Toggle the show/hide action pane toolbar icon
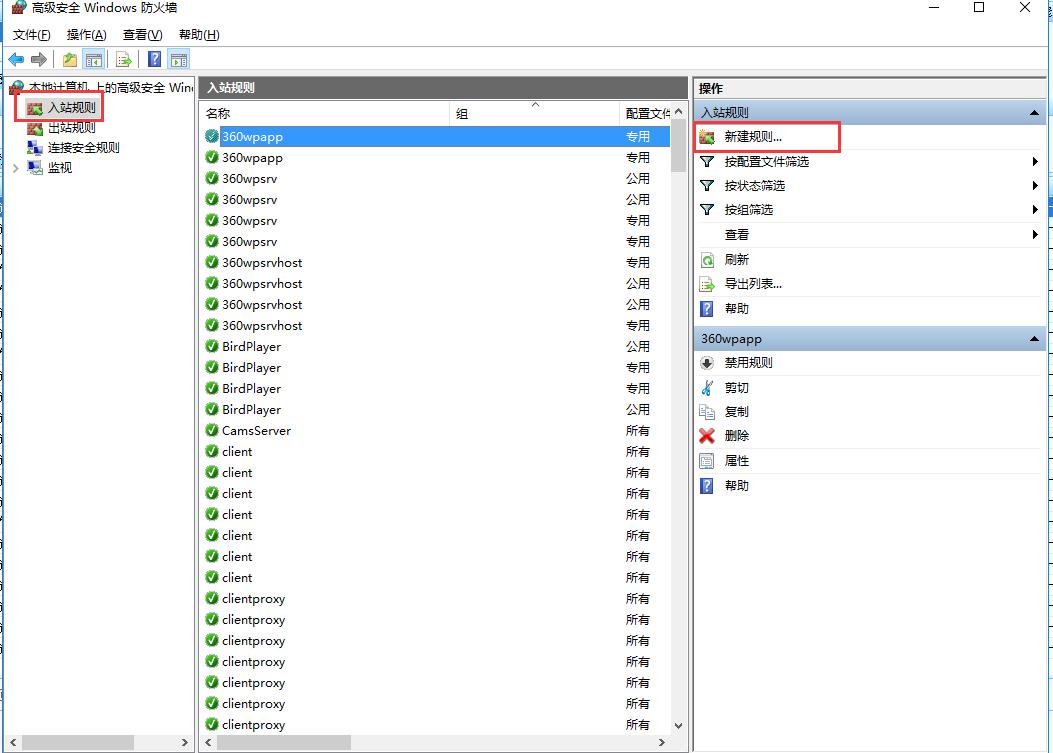This screenshot has width=1053, height=753. [x=179, y=60]
